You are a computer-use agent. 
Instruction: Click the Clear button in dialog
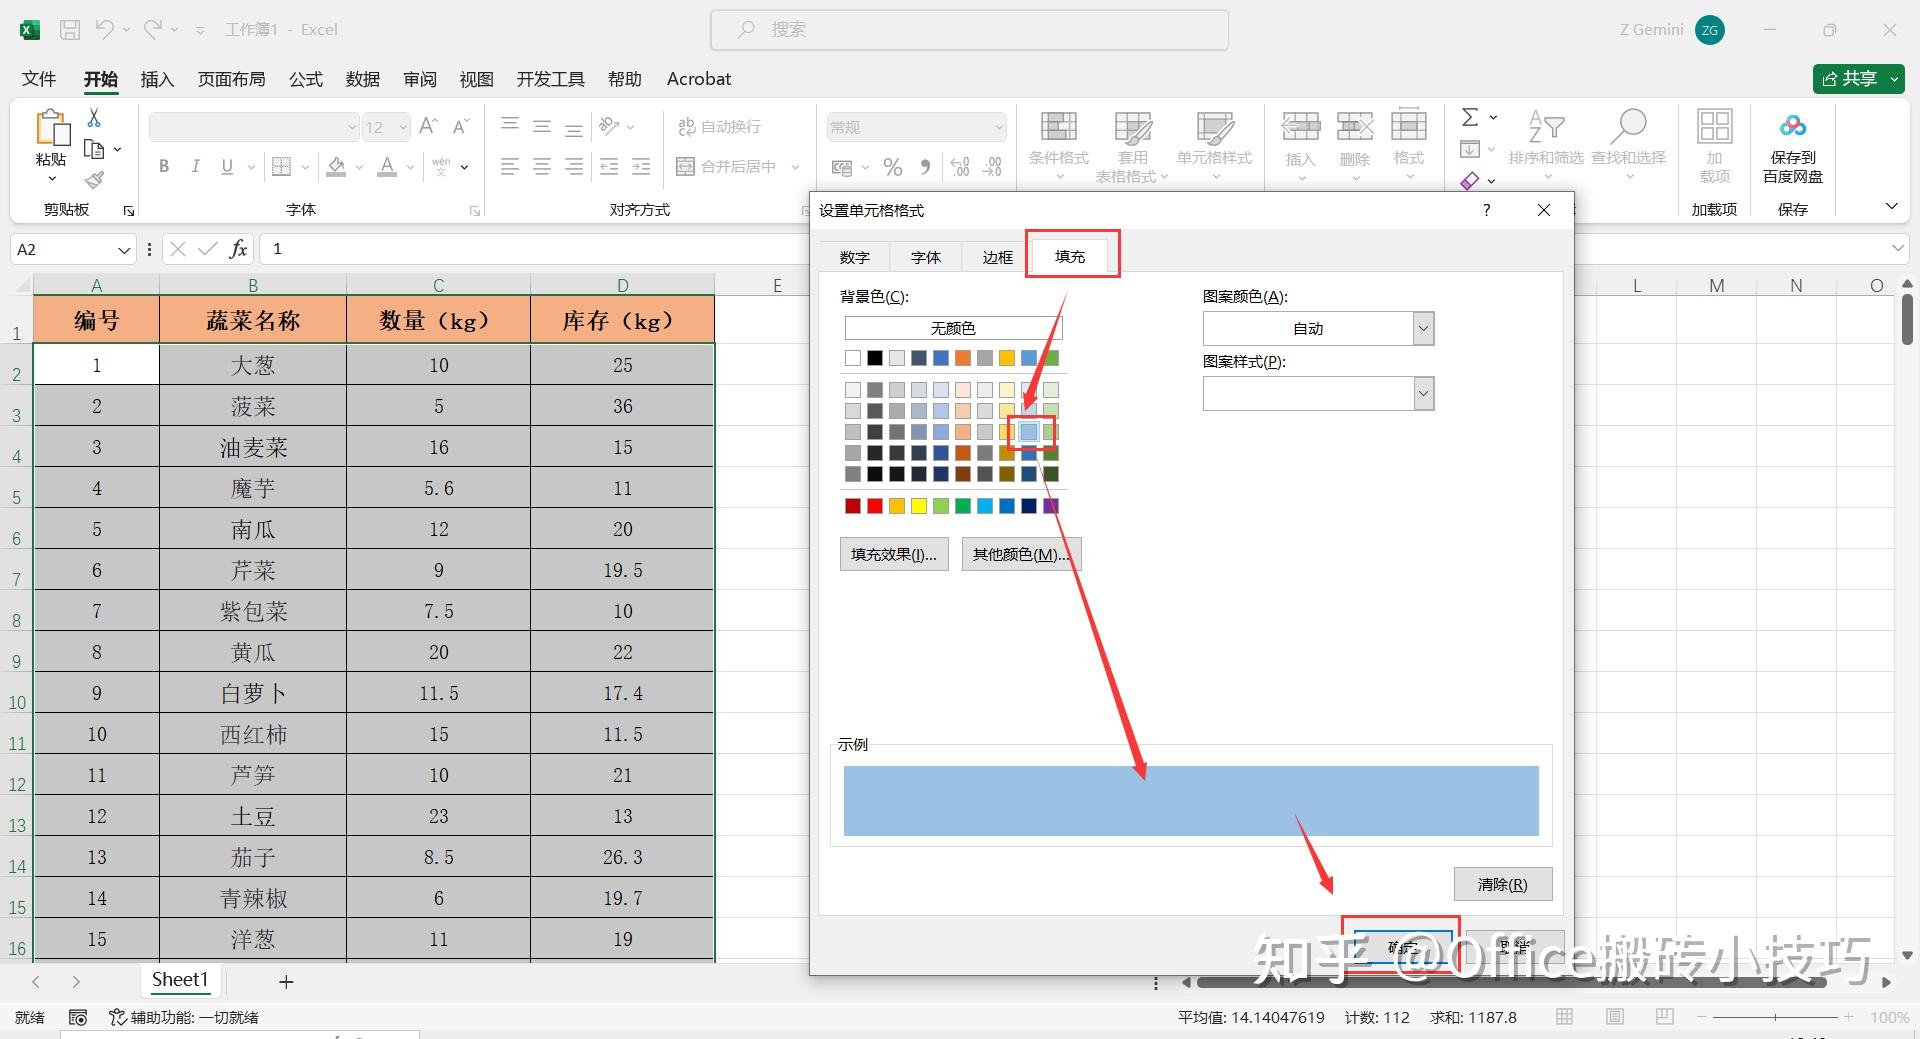click(x=1503, y=884)
